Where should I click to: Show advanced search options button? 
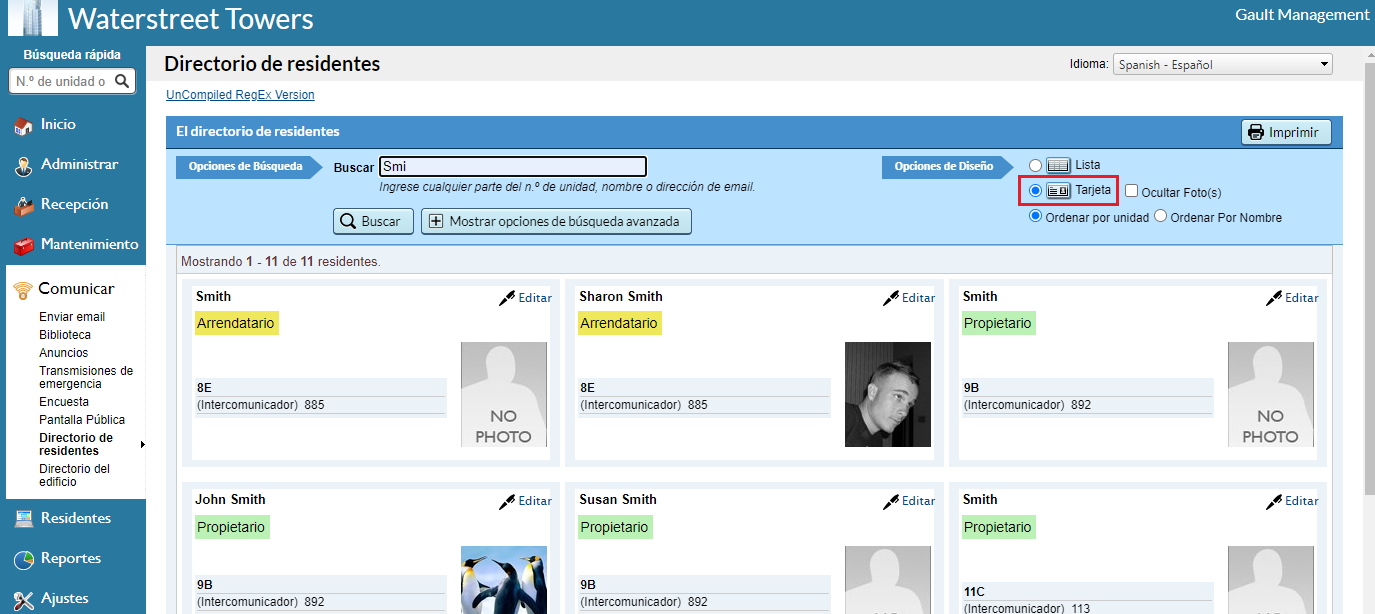tap(556, 221)
